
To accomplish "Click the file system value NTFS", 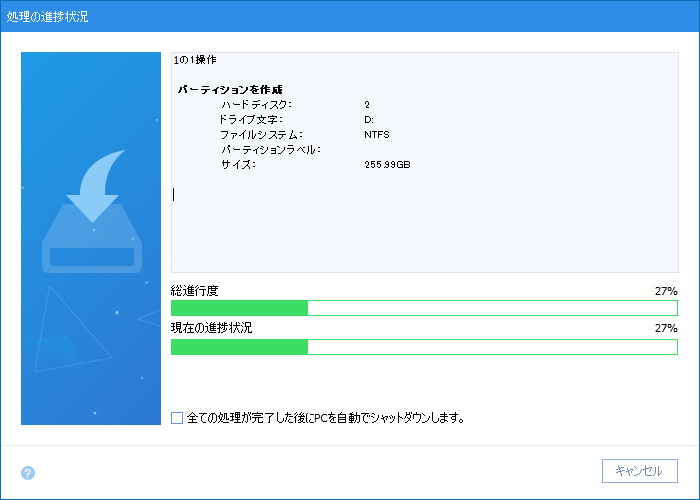I will 377,134.
